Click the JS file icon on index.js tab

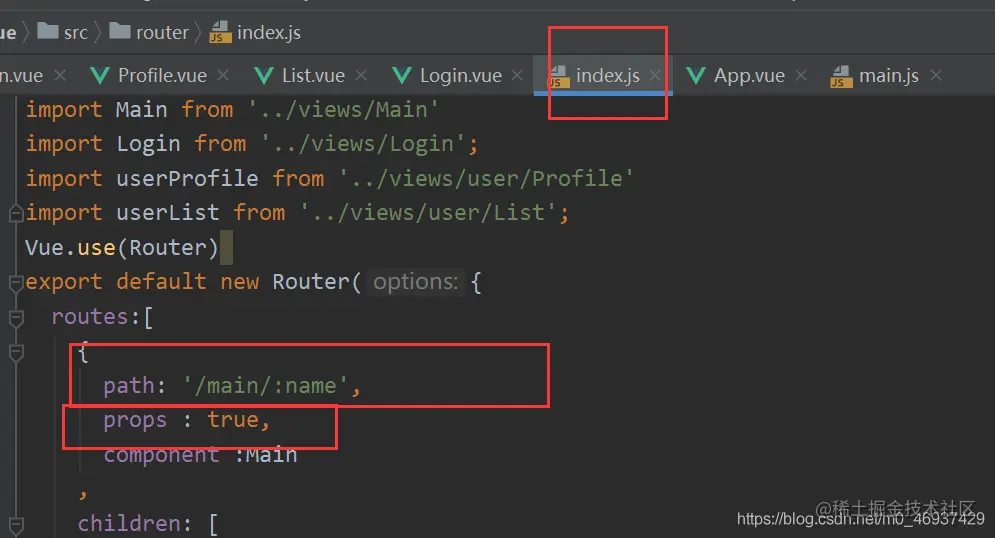click(558, 76)
